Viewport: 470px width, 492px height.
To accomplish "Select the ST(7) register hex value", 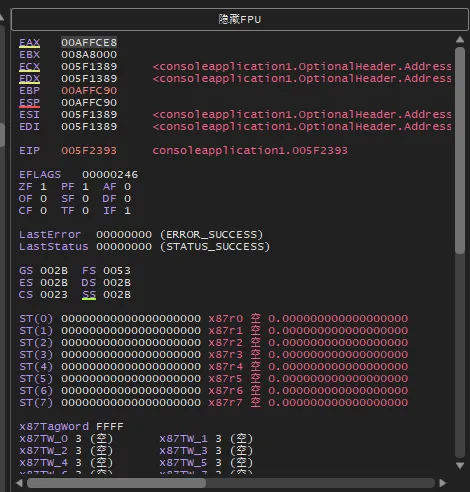I will tap(131, 403).
